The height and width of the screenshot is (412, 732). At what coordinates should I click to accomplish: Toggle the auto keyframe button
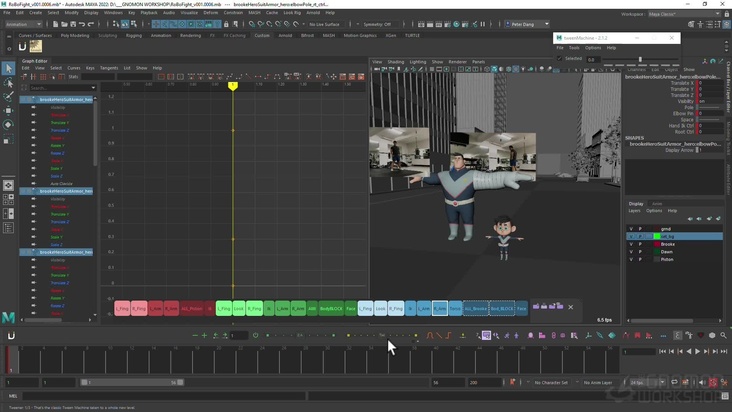(713, 383)
